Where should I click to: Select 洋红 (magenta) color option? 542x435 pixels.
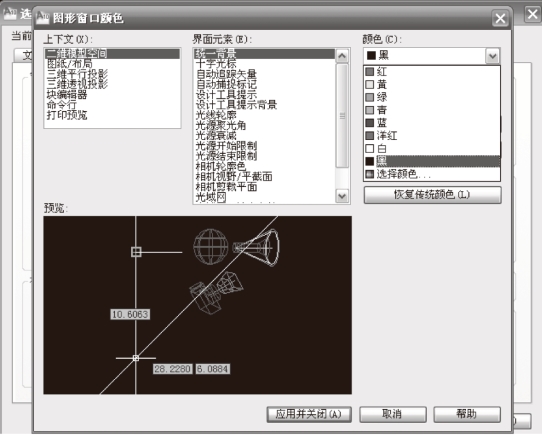tap(432, 136)
